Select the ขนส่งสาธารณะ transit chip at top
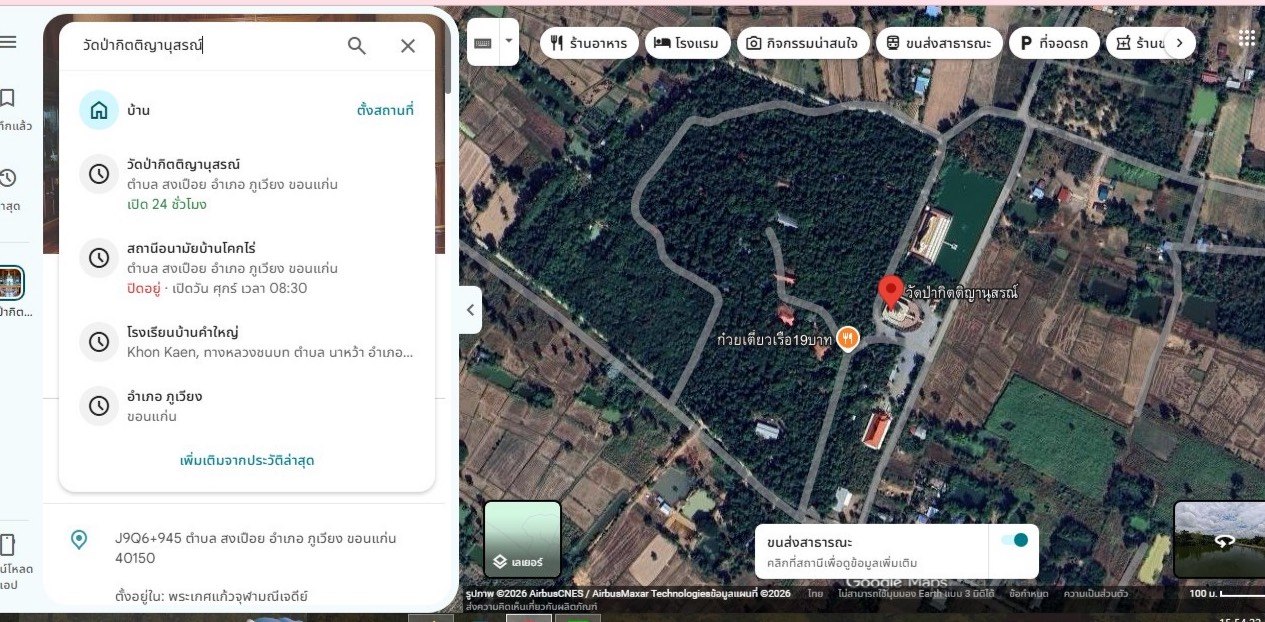 click(x=939, y=43)
